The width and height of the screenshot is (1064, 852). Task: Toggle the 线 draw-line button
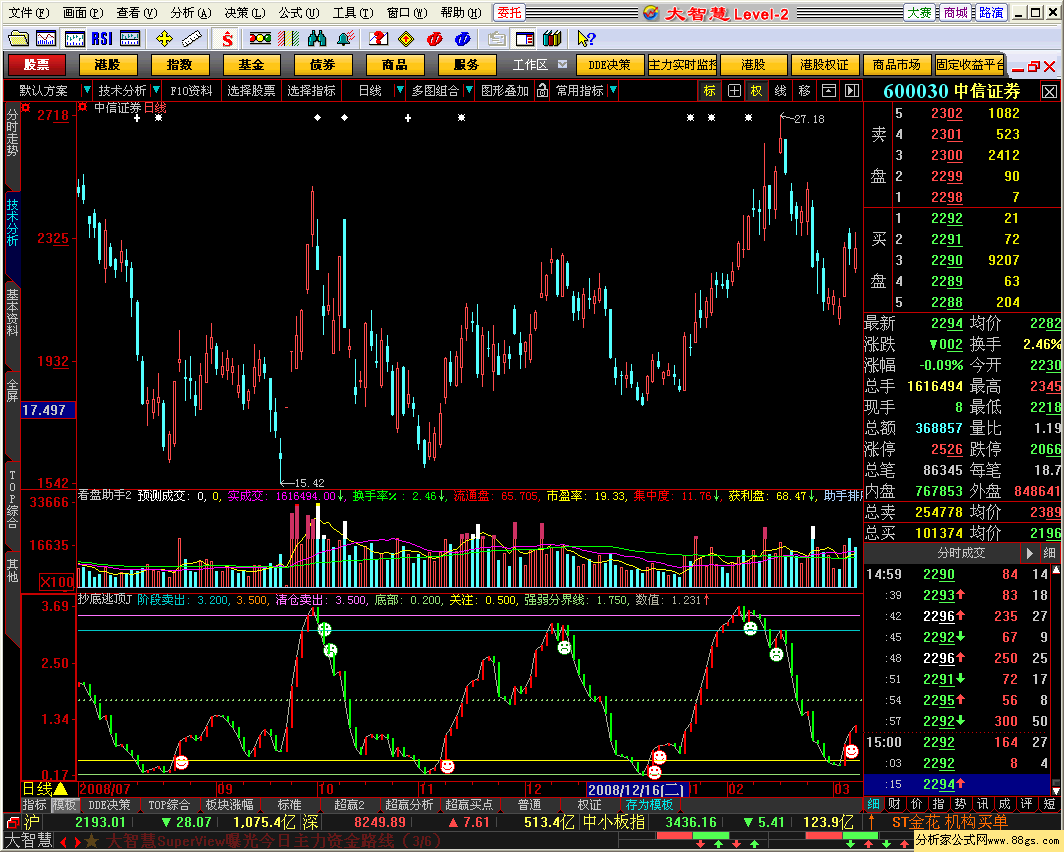tap(780, 90)
